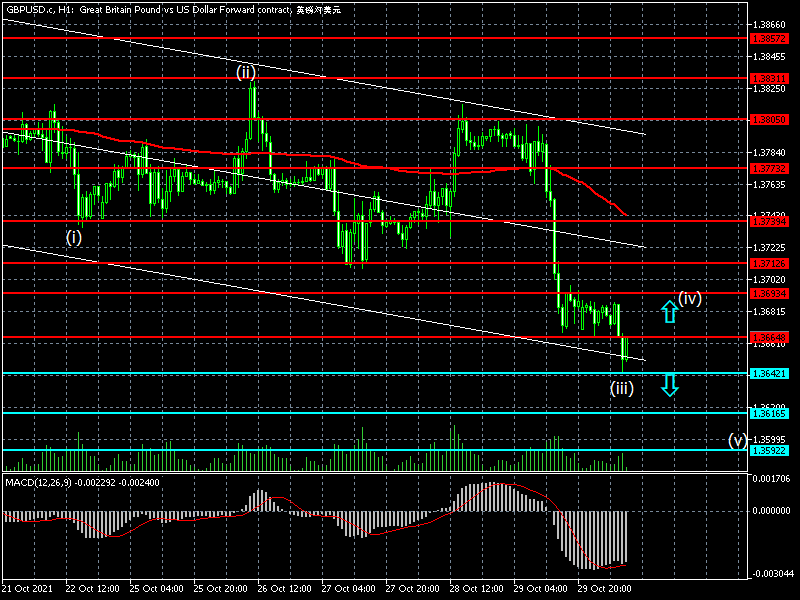Click the 1.38250 price axis value
800x600 pixels.
769,89
